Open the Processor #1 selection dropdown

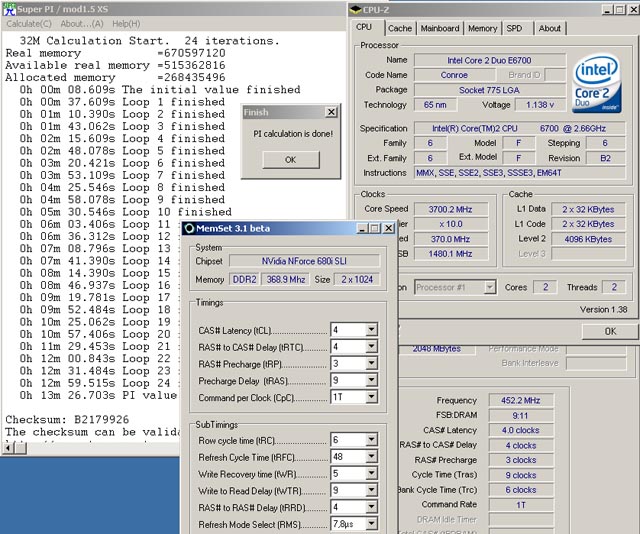(x=490, y=287)
